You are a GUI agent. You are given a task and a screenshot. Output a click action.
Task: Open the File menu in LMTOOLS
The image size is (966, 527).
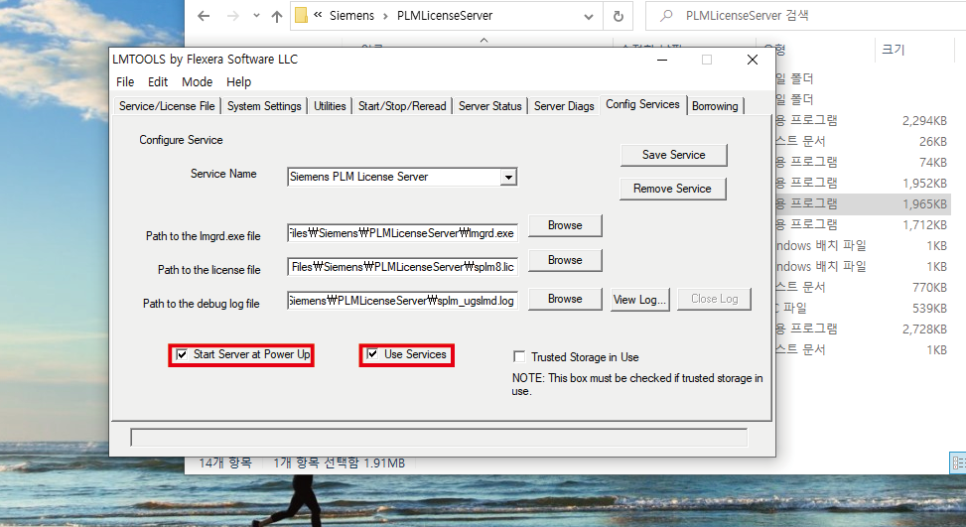click(x=125, y=82)
